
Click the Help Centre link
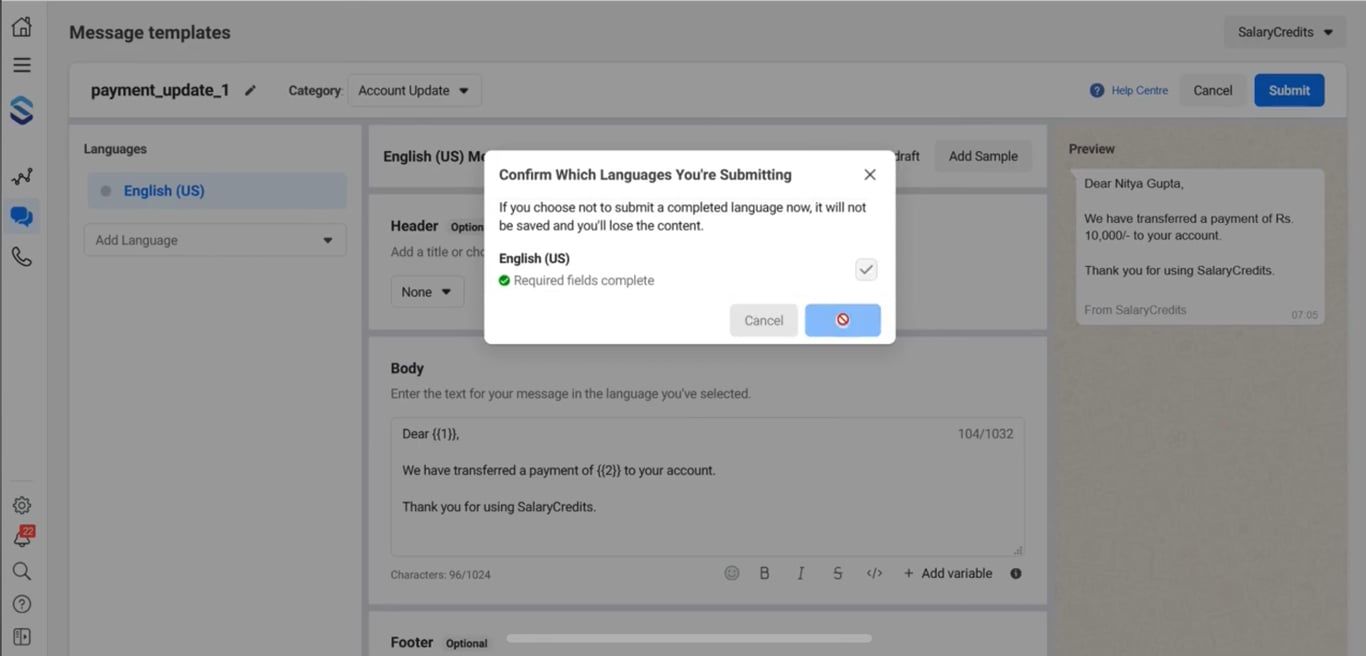tap(1129, 90)
